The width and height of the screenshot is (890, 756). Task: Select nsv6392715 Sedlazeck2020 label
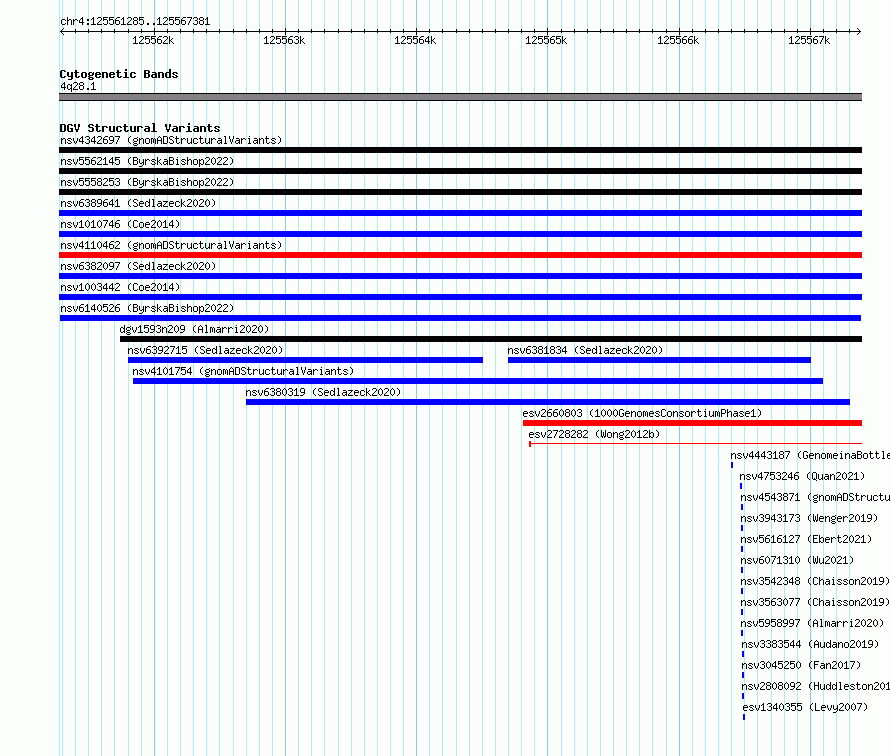coord(205,350)
